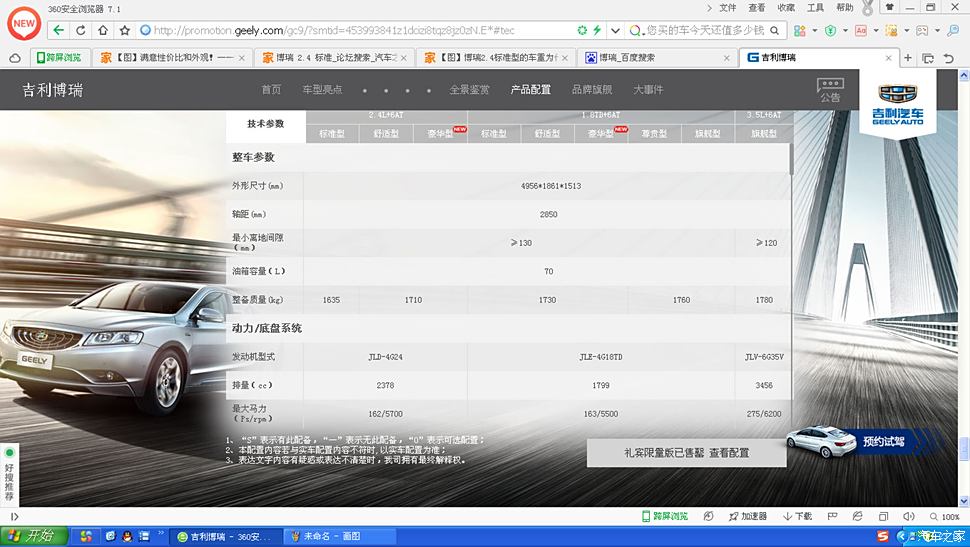This screenshot has width=970, height=547.
Task: Open the browser home page icon
Action: point(103,30)
